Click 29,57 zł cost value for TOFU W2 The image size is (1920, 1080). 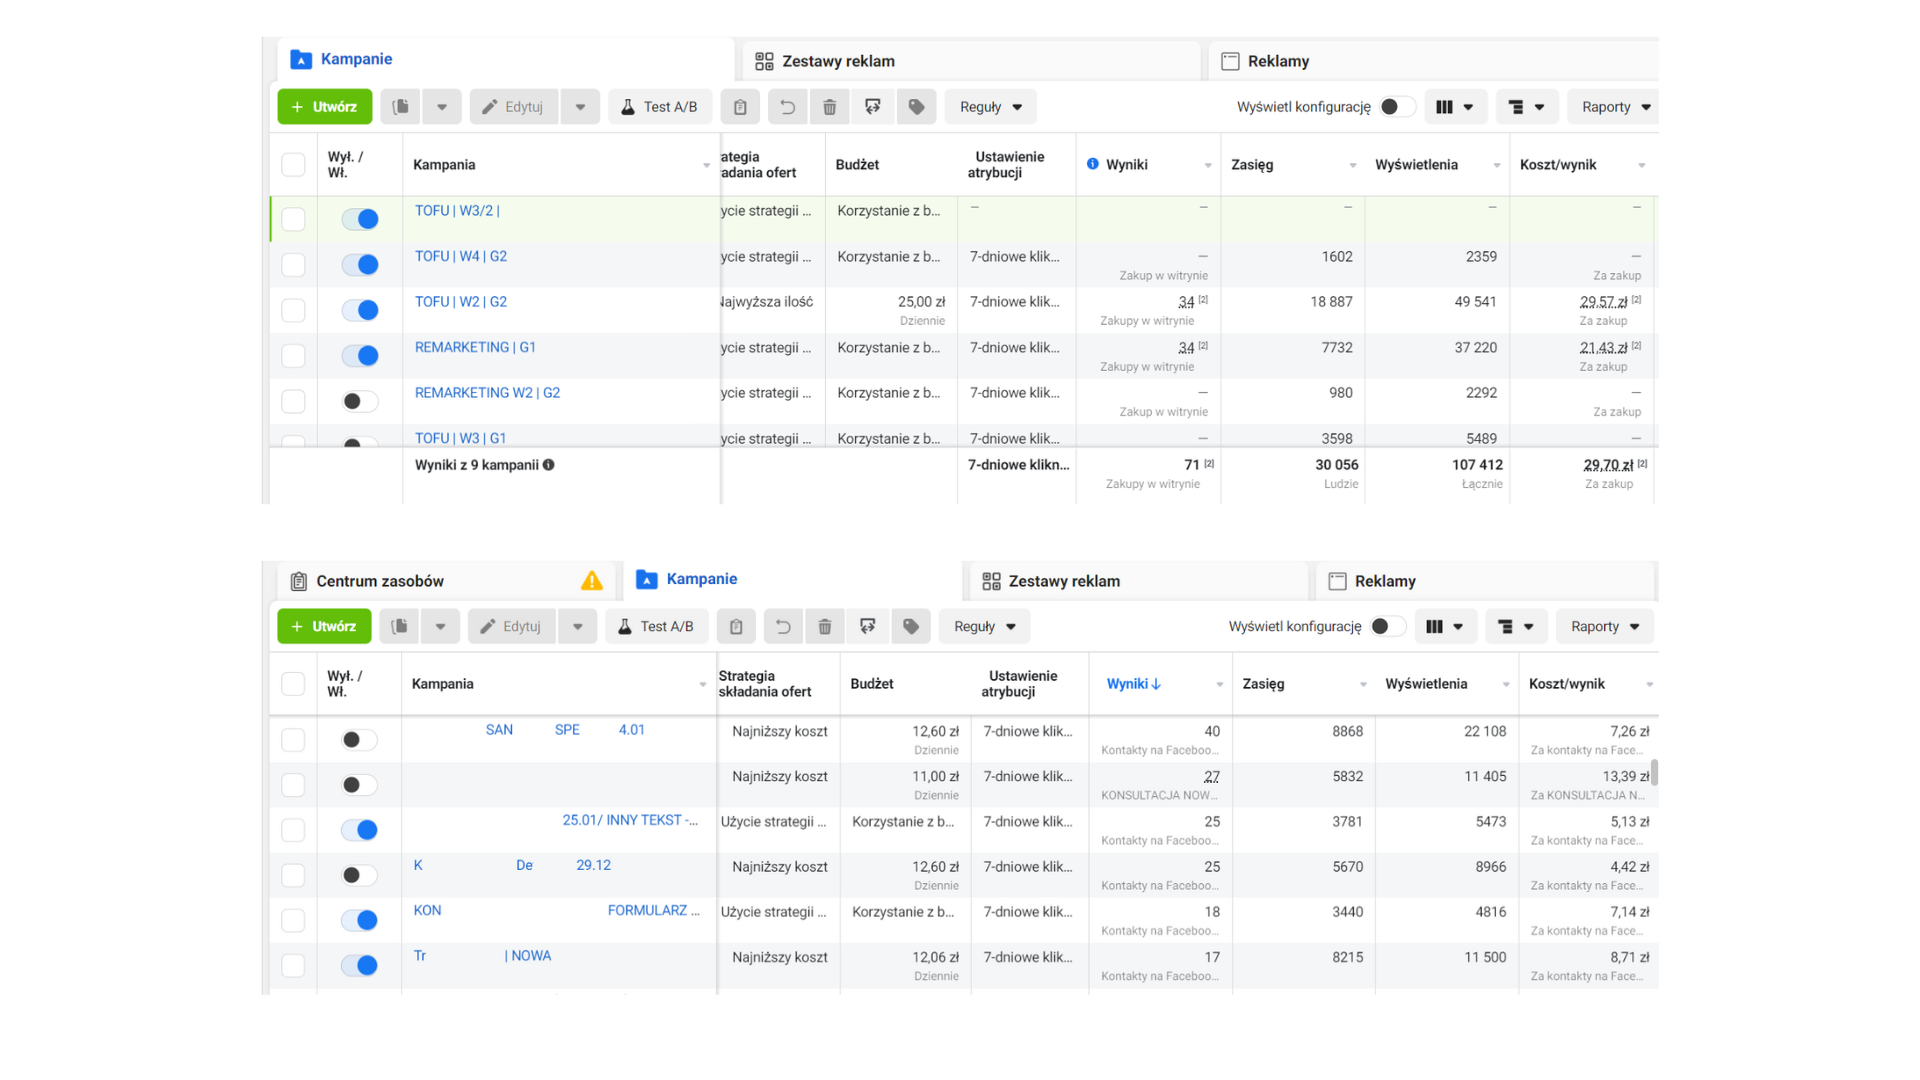click(x=1603, y=302)
